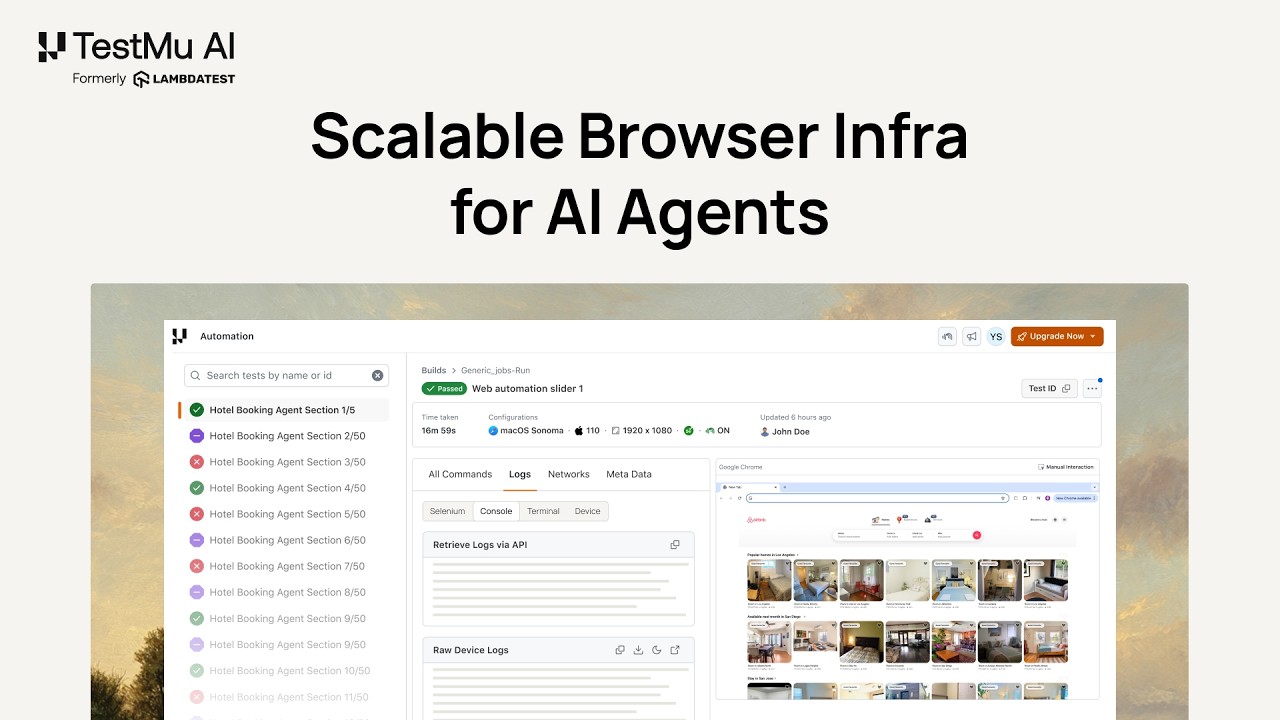Viewport: 1280px width, 720px height.
Task: Focus the Search tests by name or id field
Action: tap(287, 375)
